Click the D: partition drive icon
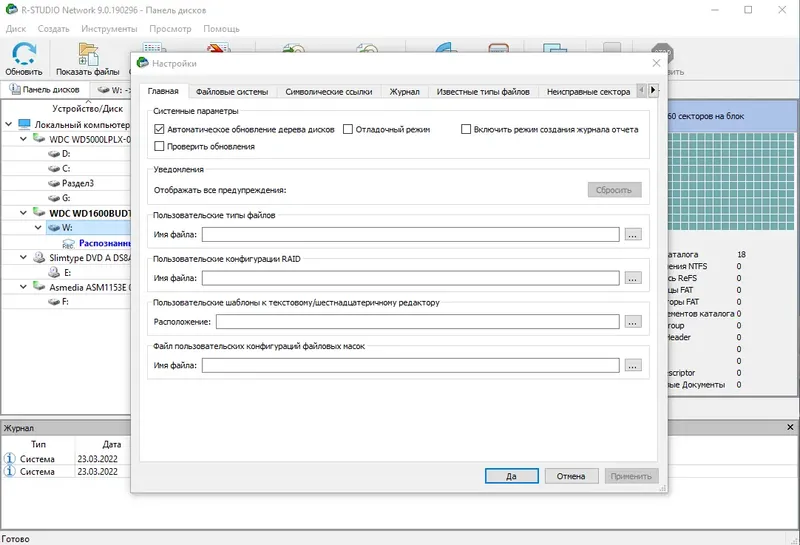This screenshot has height=545, width=800. pos(54,154)
